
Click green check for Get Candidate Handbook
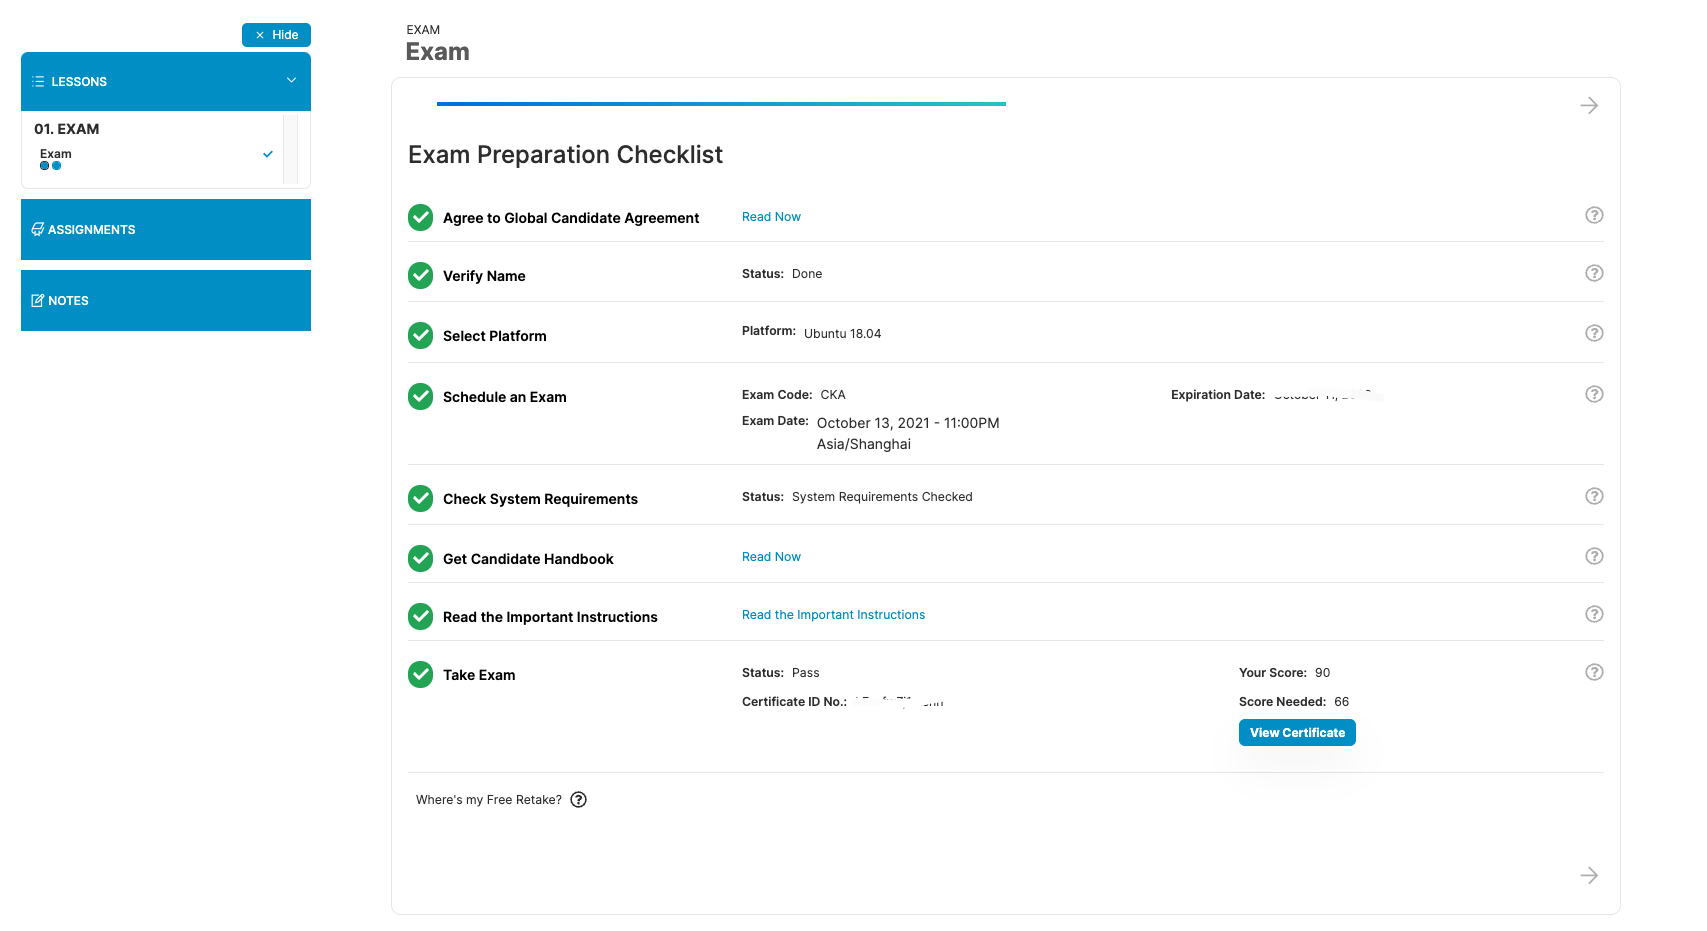click(420, 558)
